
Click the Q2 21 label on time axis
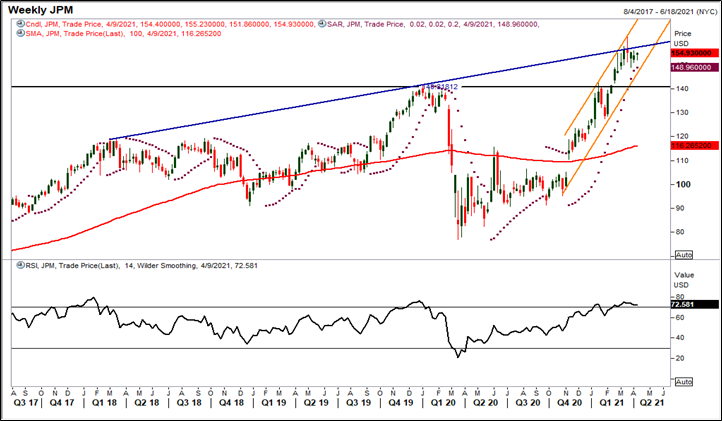pos(651,403)
